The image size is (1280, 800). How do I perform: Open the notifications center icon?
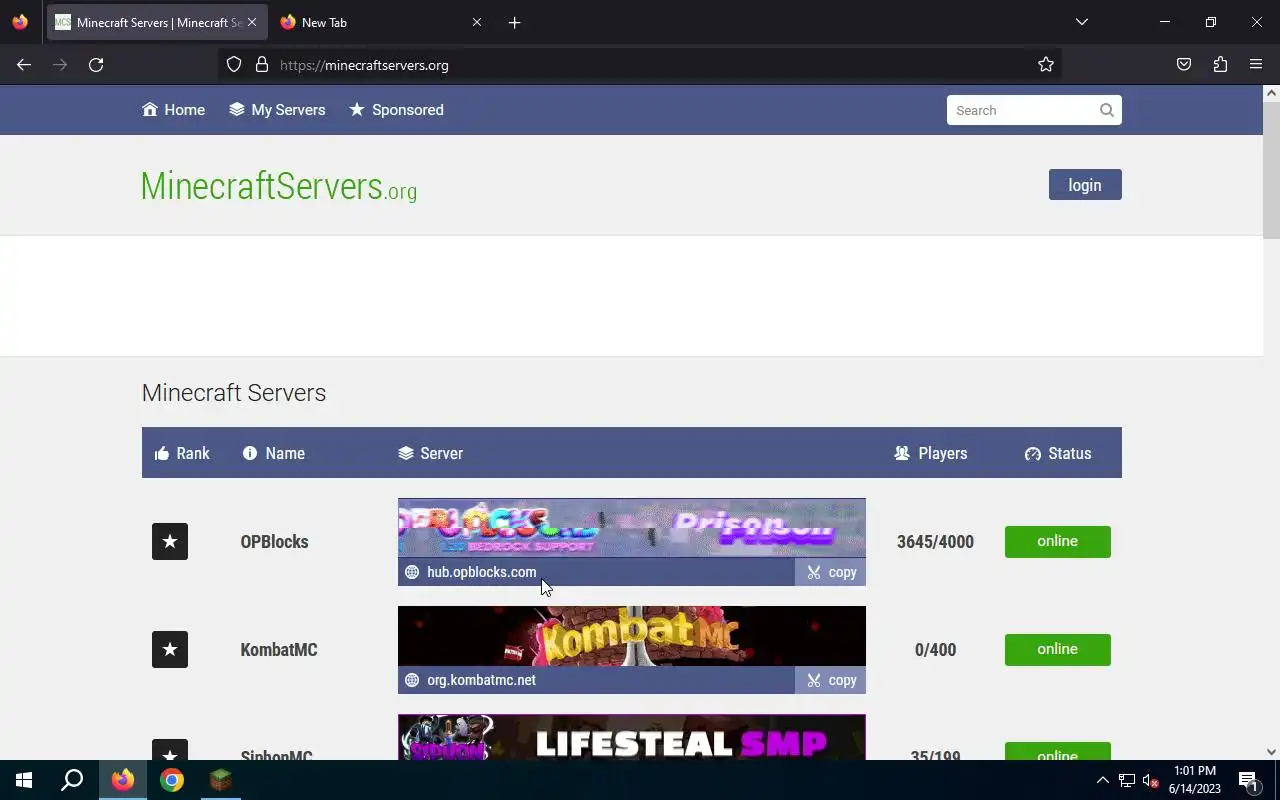click(x=1248, y=780)
